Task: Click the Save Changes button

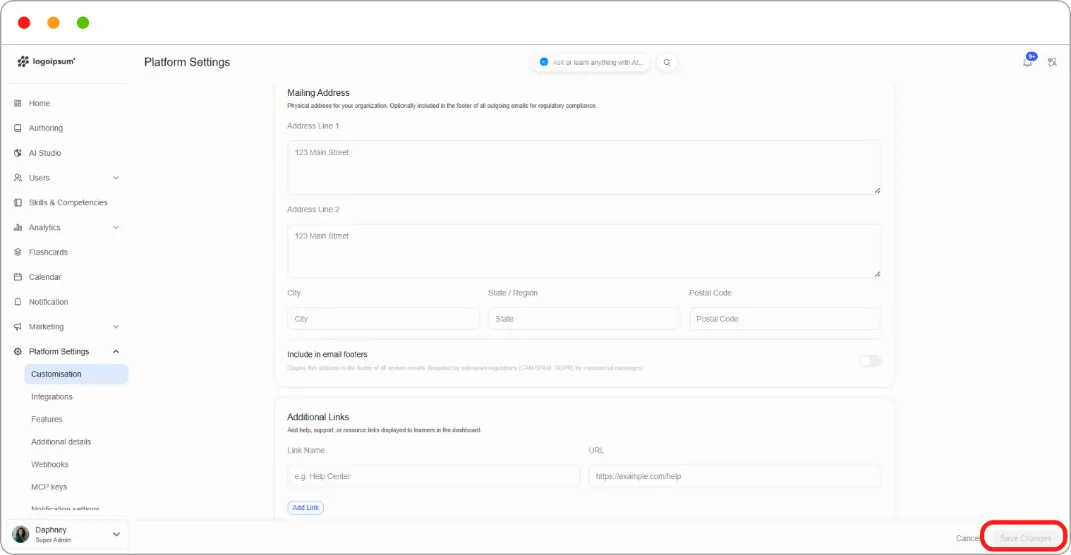Action: (1025, 539)
